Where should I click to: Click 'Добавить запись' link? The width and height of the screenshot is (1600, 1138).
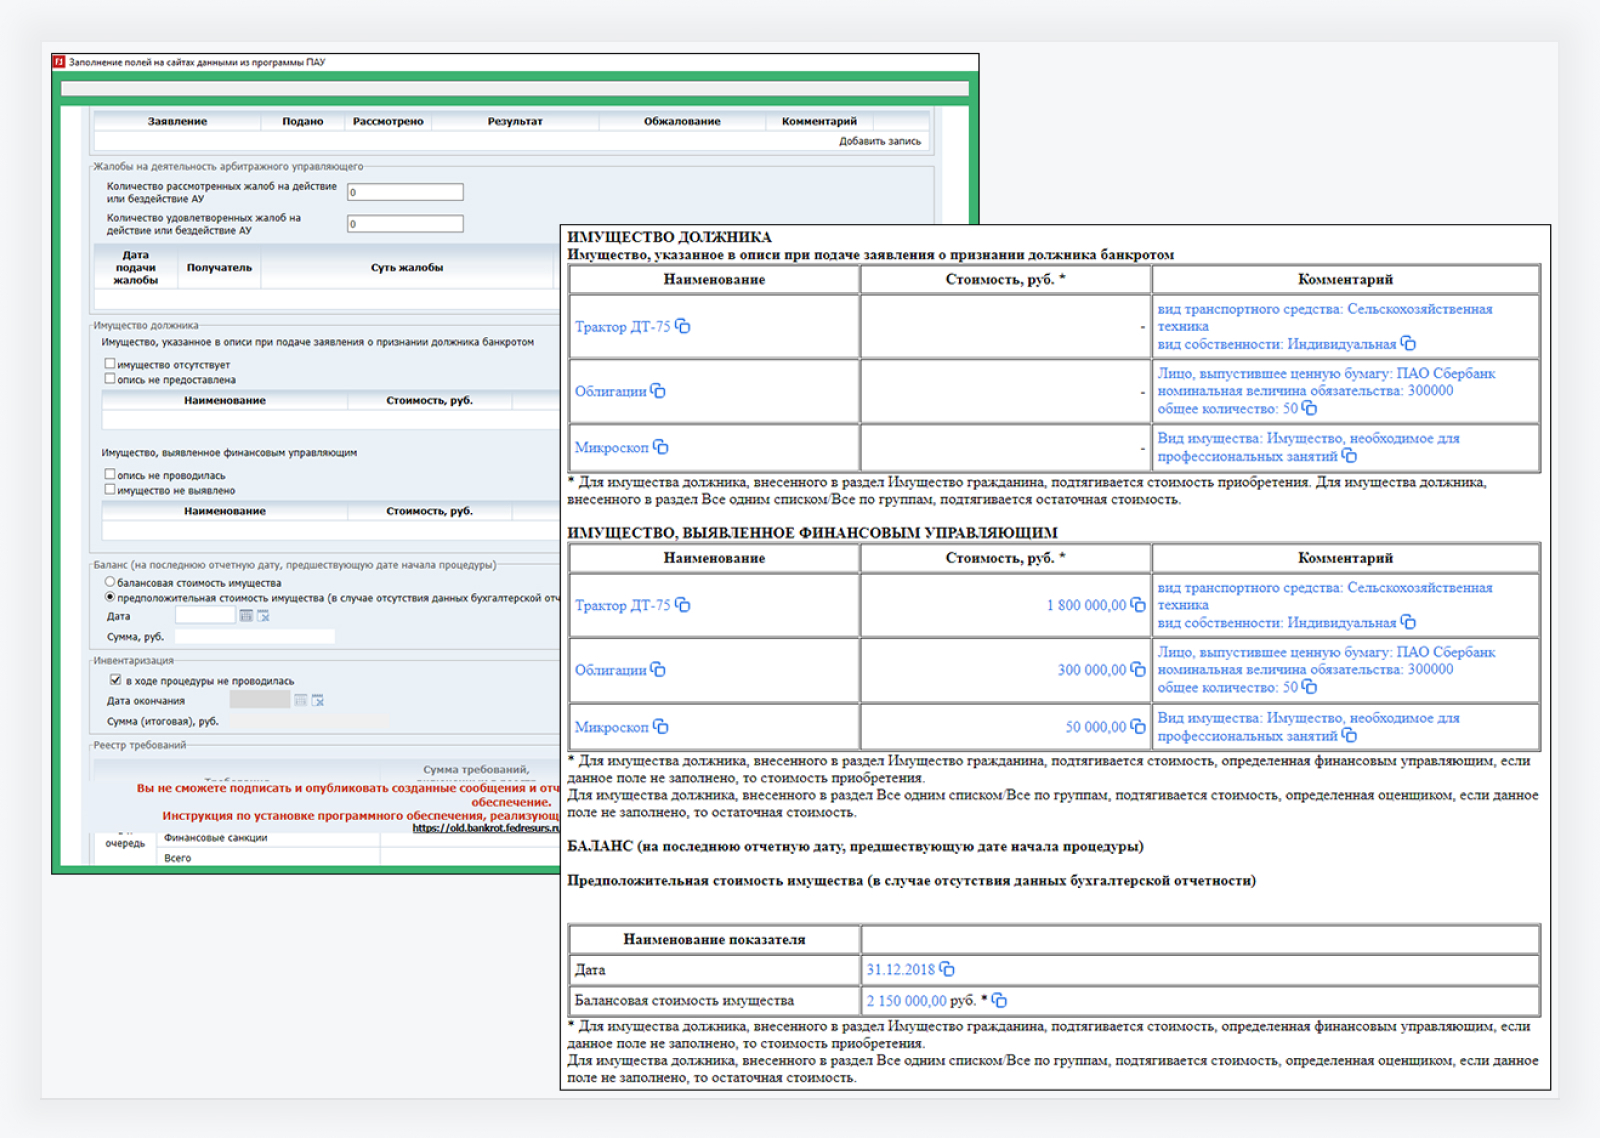coord(880,141)
